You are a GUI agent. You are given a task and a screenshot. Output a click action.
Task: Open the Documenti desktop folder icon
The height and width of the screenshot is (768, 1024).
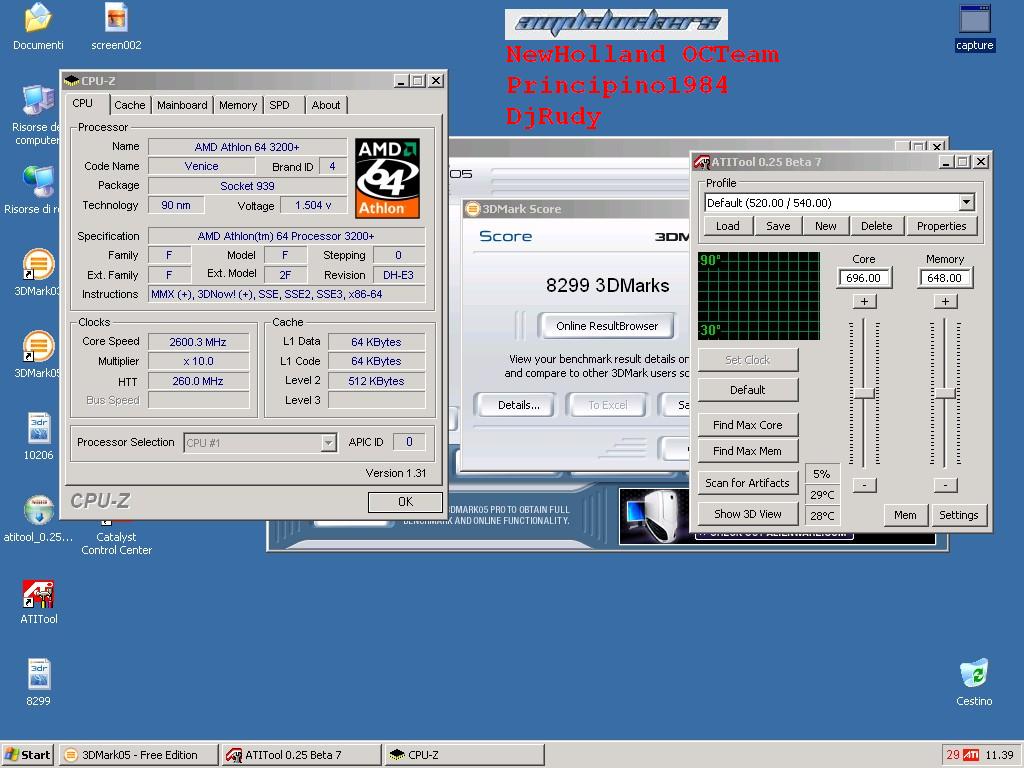pyautogui.click(x=38, y=18)
